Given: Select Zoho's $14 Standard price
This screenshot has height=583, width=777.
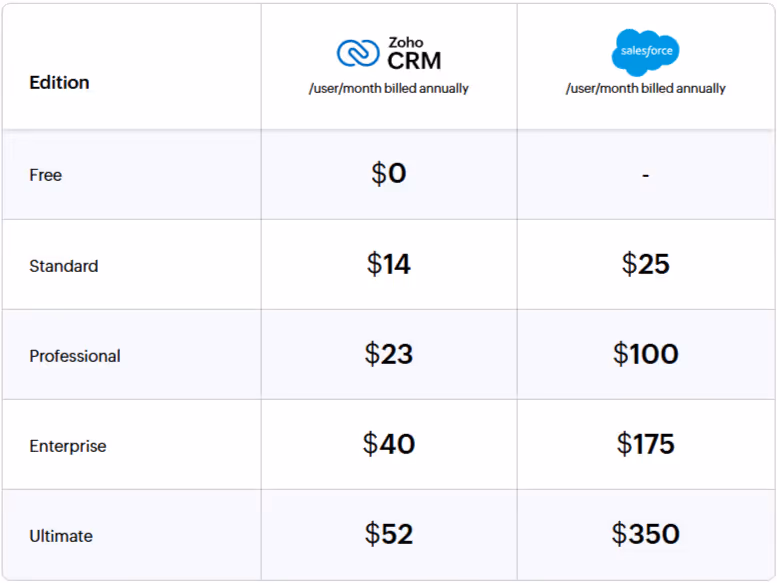Looking at the screenshot, I should coord(389,264).
